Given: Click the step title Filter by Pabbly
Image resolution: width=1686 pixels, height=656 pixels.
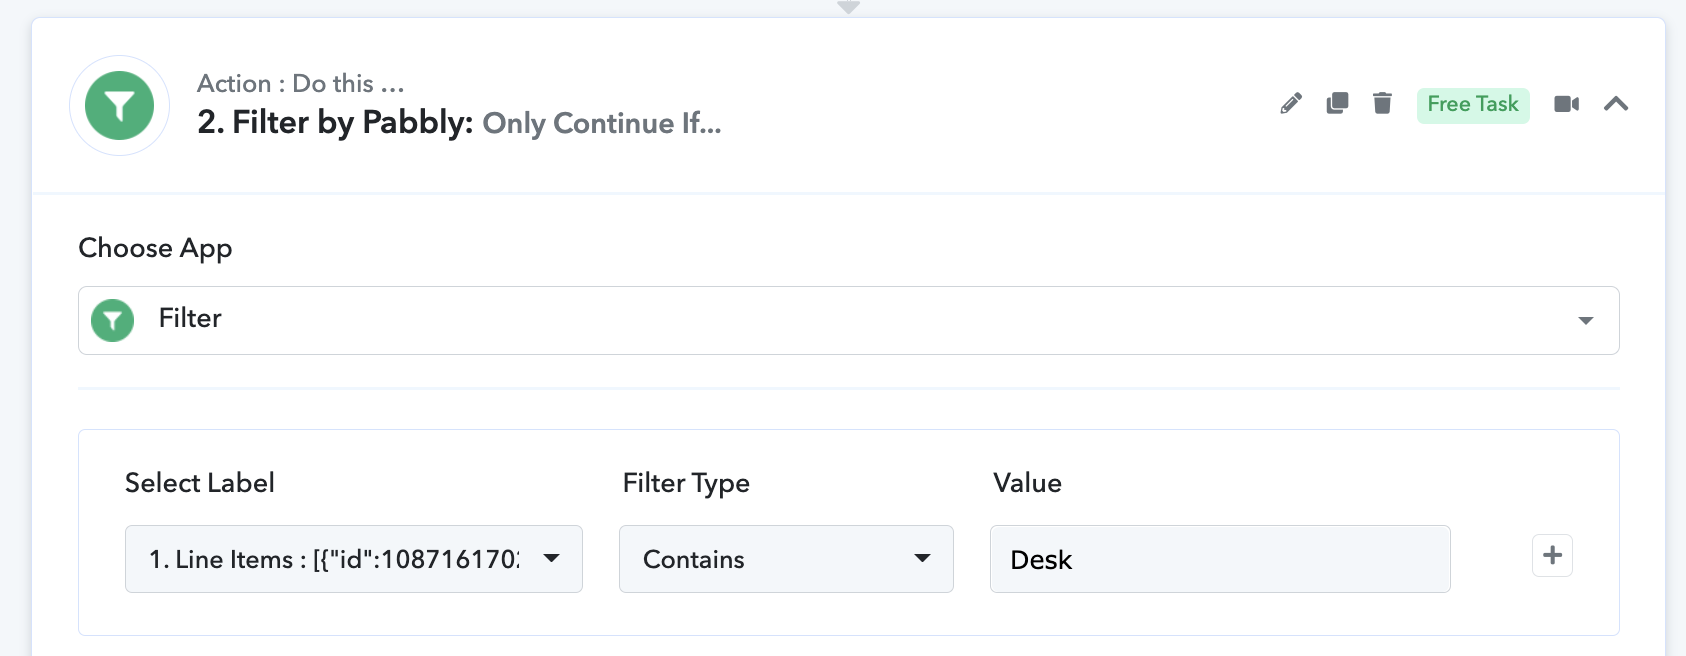Looking at the screenshot, I should coord(335,123).
